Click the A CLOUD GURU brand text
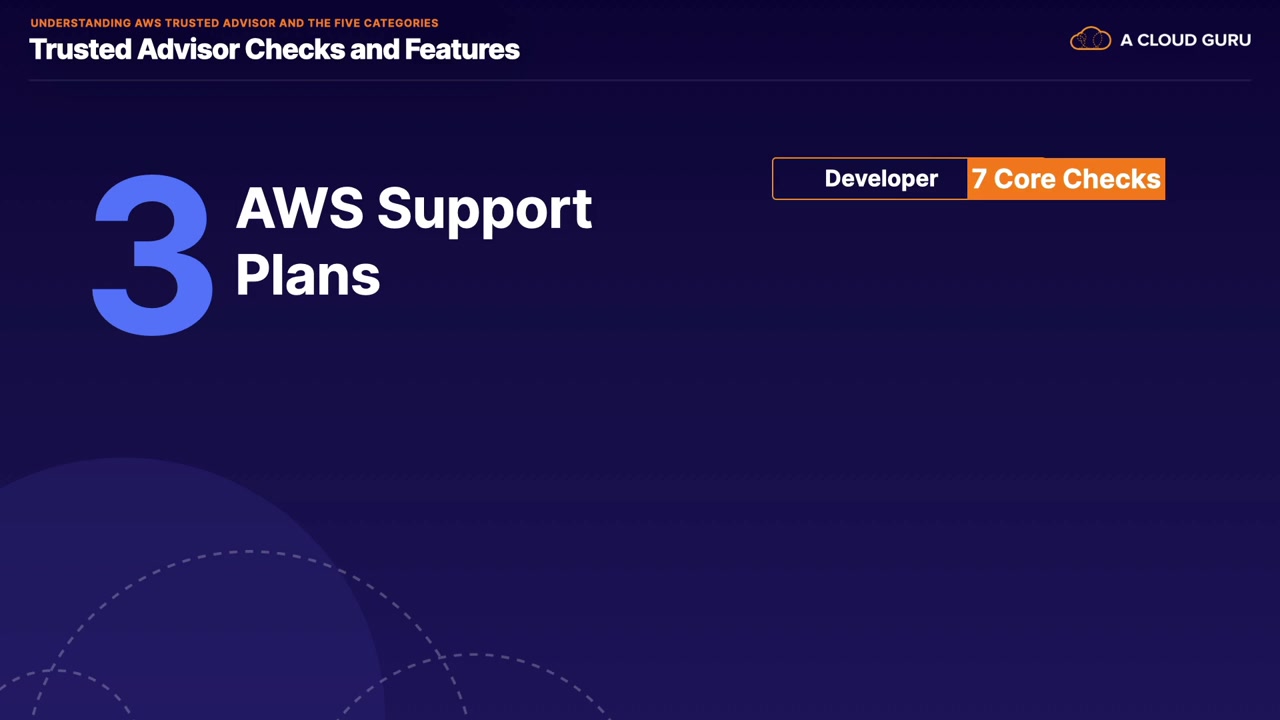 click(1185, 40)
